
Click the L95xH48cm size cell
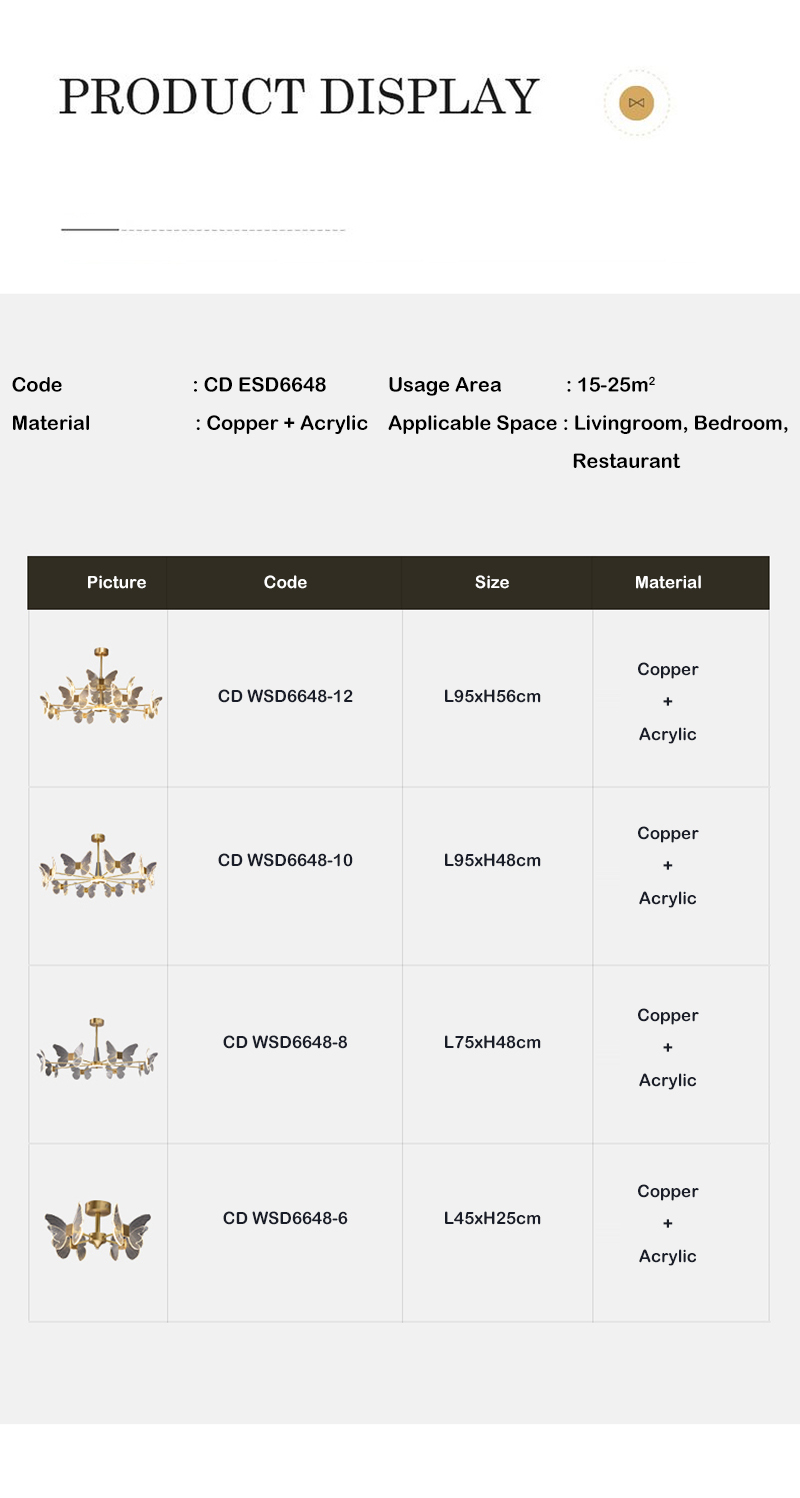point(492,860)
